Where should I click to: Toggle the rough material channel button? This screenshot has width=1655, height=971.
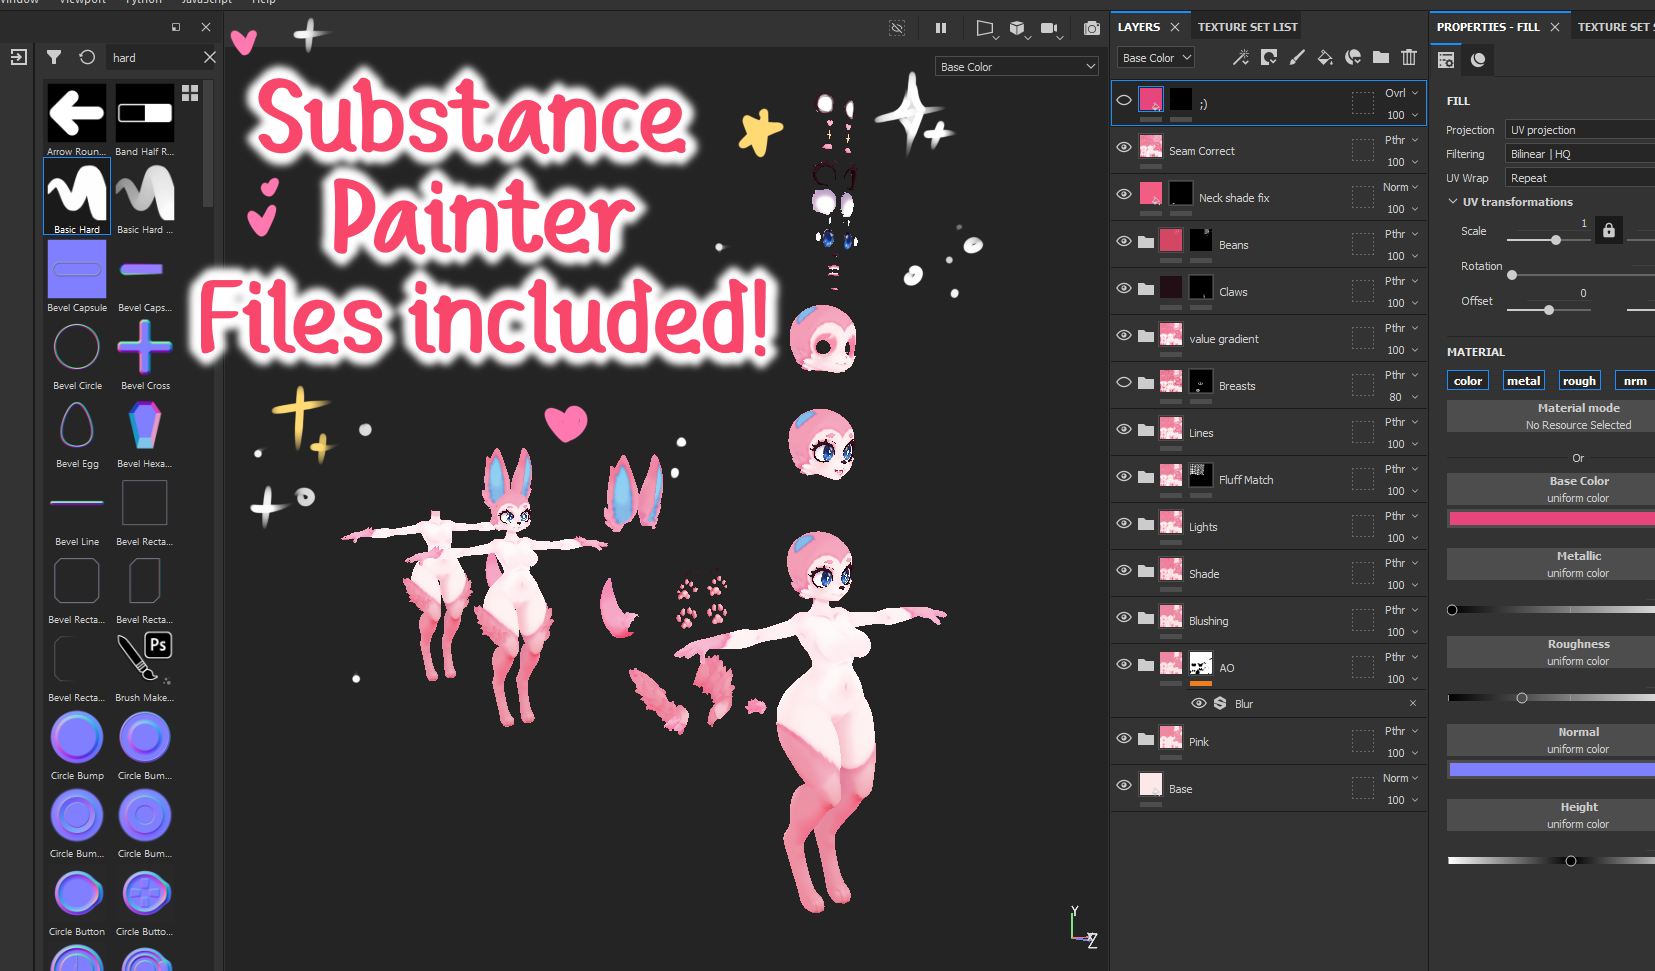click(1579, 380)
